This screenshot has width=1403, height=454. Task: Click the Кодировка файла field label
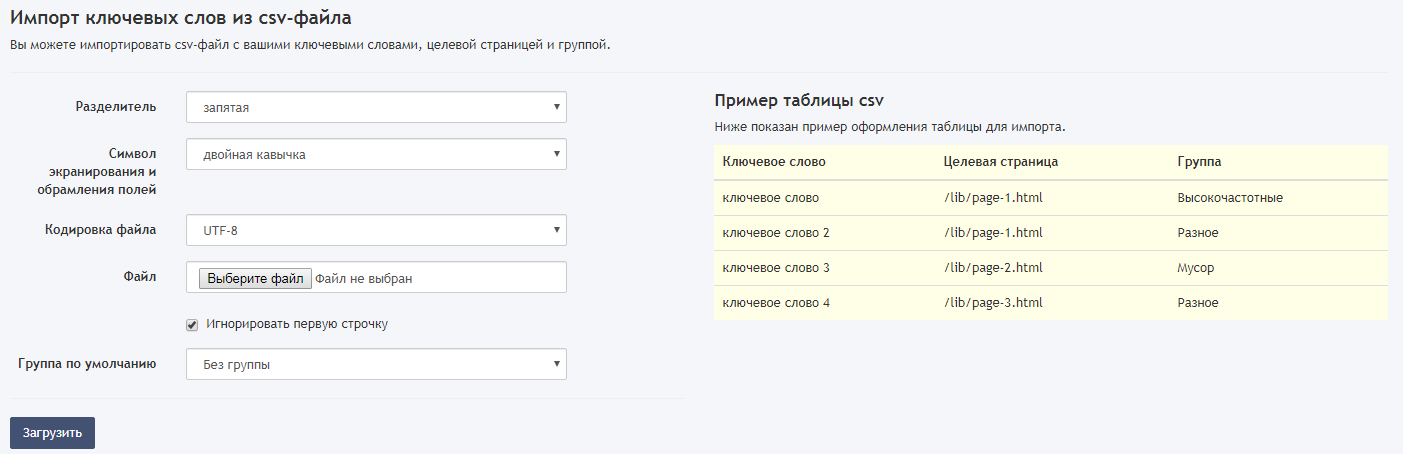click(x=100, y=229)
